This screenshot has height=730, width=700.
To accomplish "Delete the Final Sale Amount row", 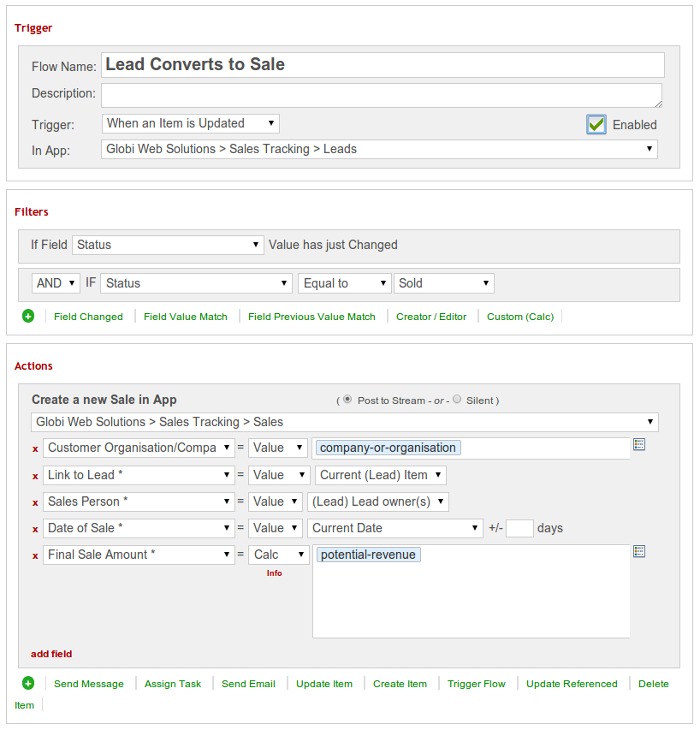I will click(x=35, y=555).
